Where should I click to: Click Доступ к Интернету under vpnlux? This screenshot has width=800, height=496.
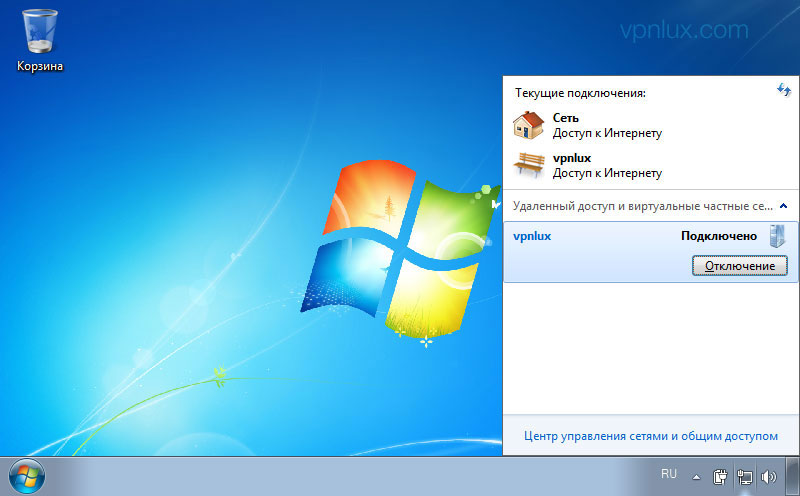click(x=607, y=173)
